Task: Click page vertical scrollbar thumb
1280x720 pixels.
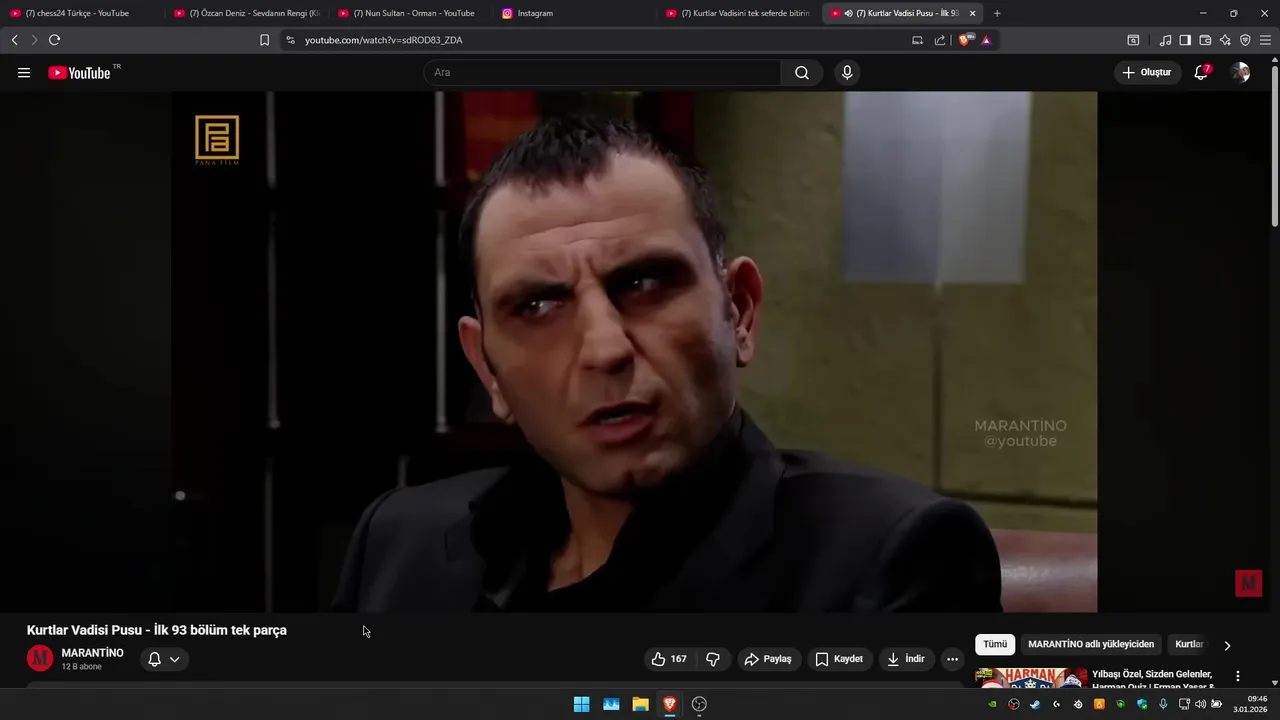Action: point(1275,145)
